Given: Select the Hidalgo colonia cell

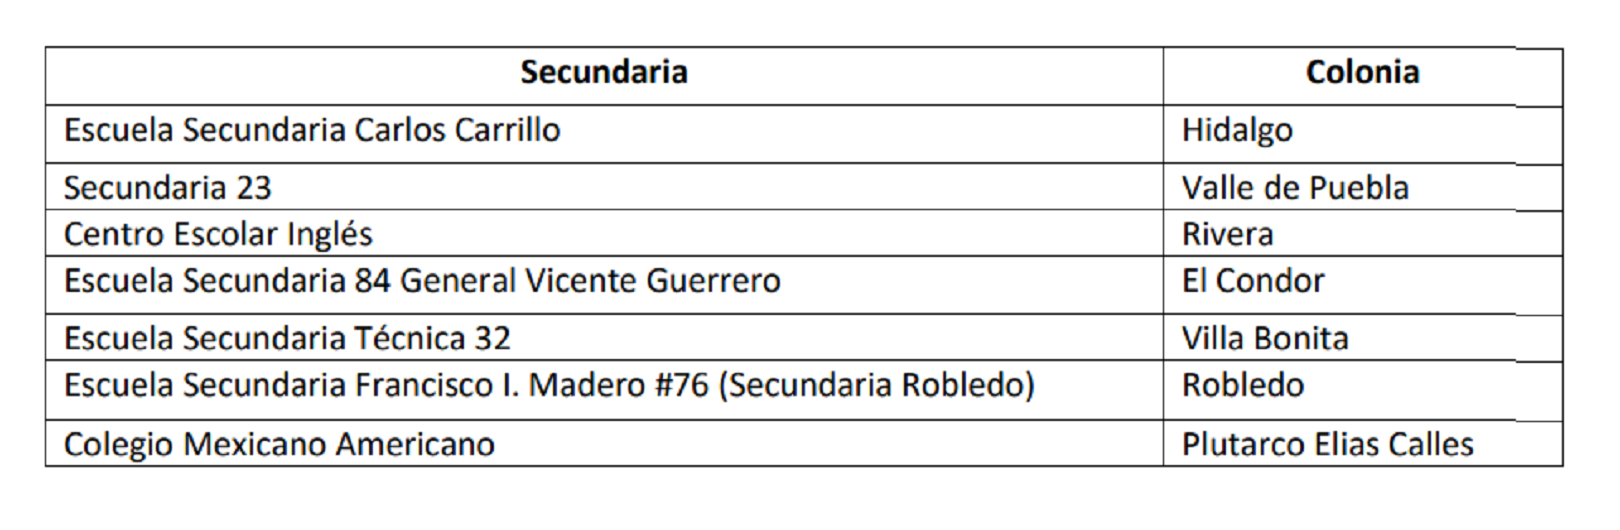Looking at the screenshot, I should [1237, 130].
